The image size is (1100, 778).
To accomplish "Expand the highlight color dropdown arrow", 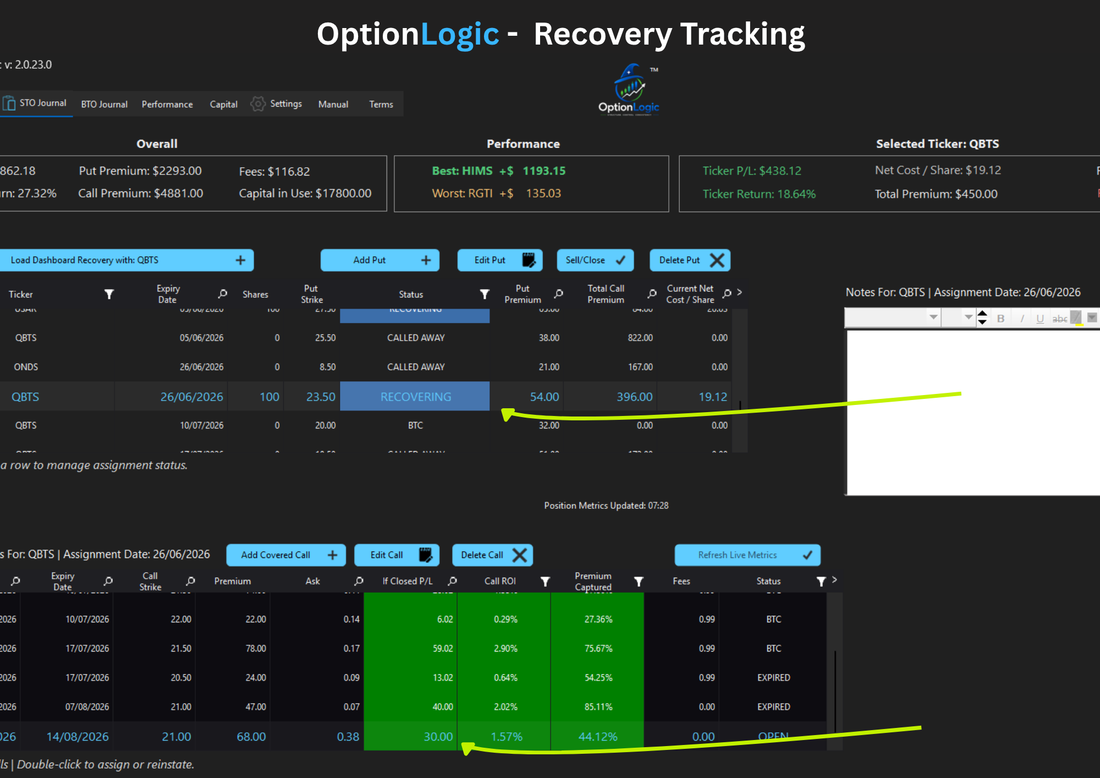I will point(1092,317).
